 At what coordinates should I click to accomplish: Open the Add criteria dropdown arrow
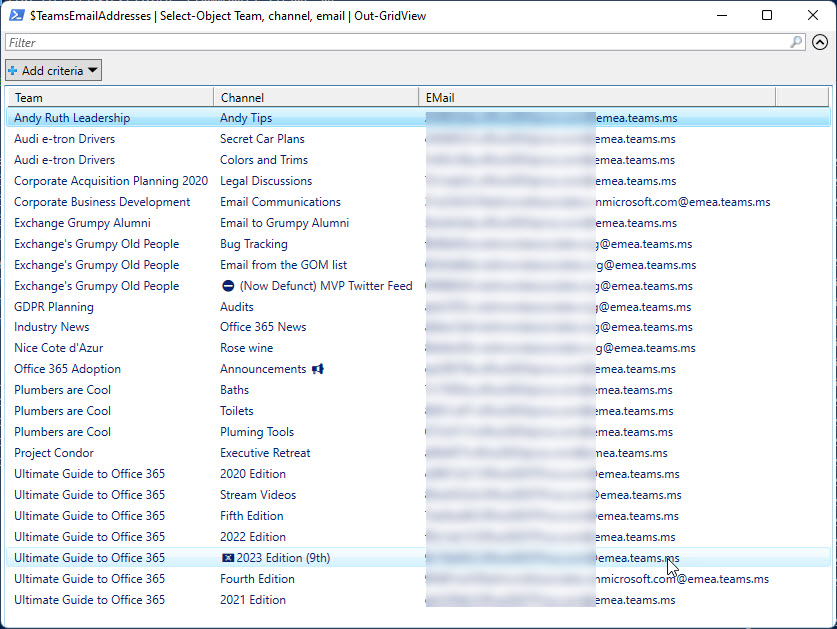pyautogui.click(x=92, y=71)
